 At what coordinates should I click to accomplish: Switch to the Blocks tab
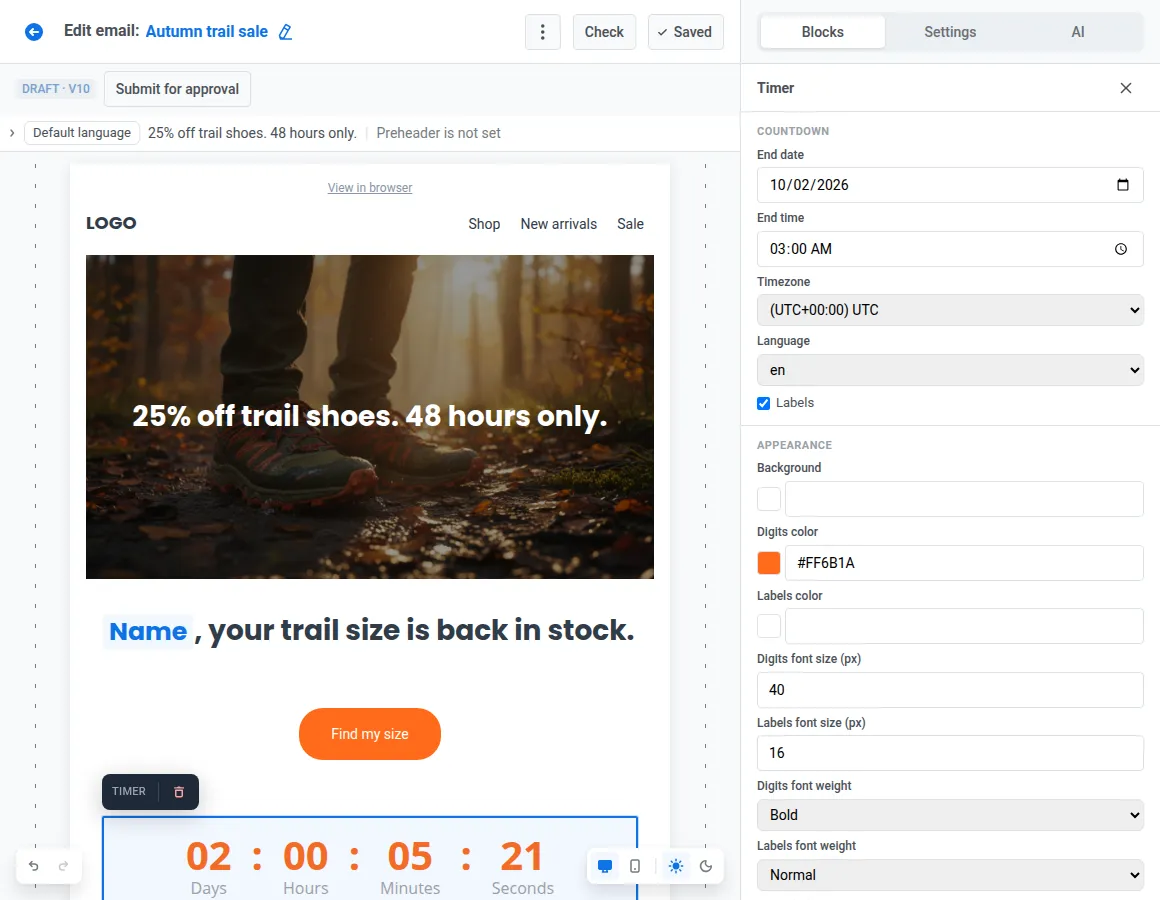tap(823, 32)
